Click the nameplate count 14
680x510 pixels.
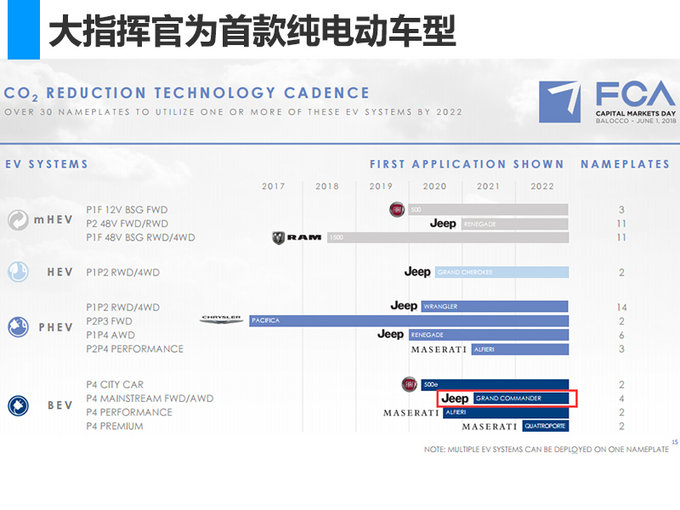(x=621, y=307)
